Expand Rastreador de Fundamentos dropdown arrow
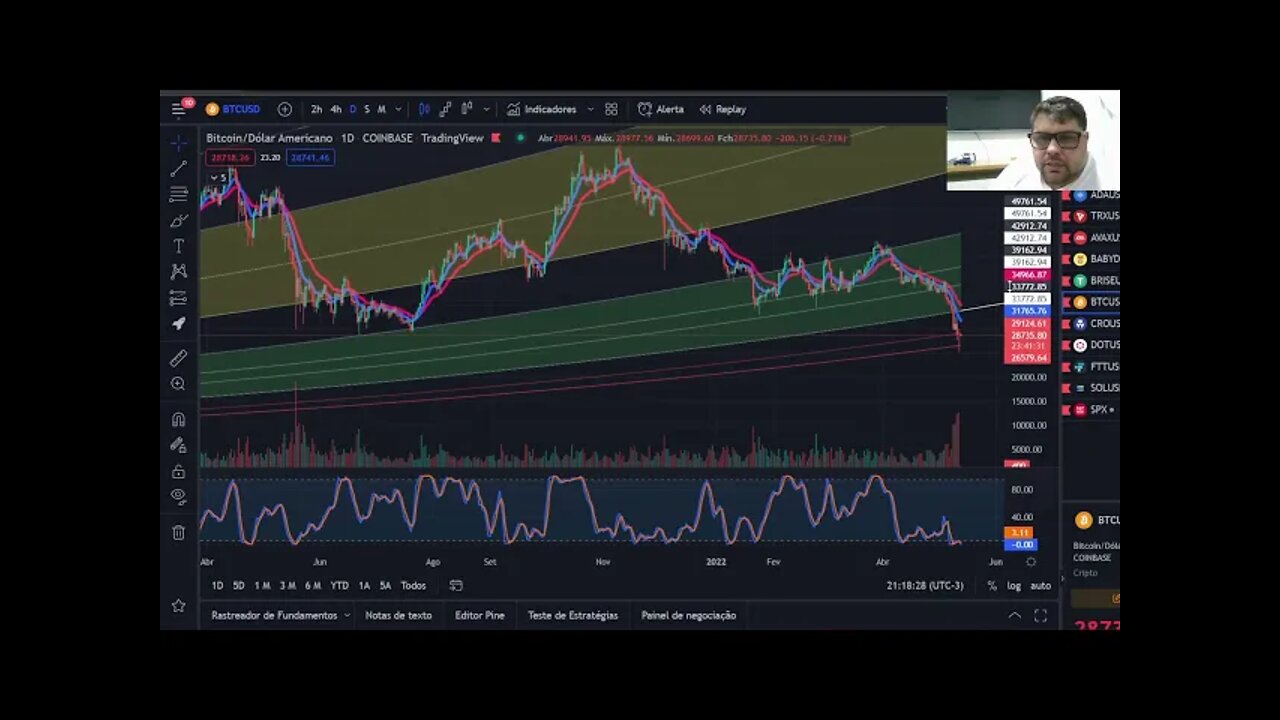 click(347, 615)
